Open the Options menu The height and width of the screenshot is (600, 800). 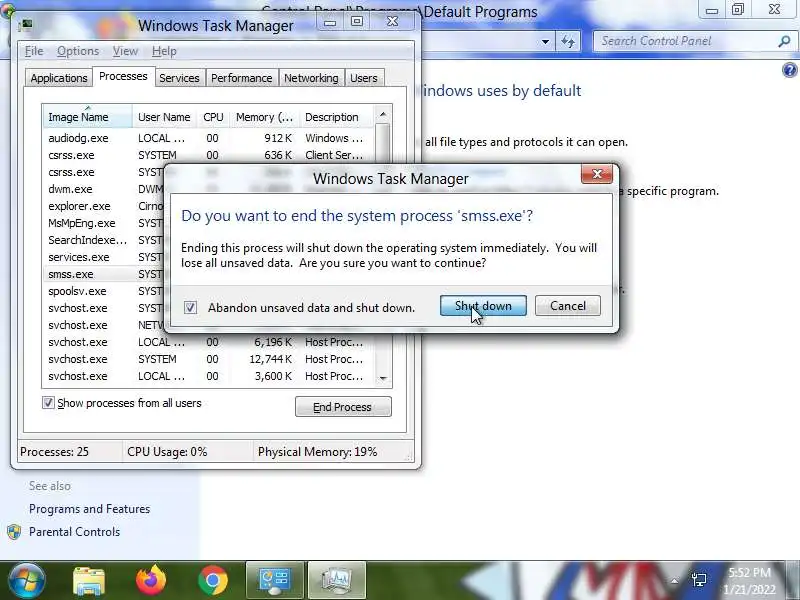click(x=78, y=51)
